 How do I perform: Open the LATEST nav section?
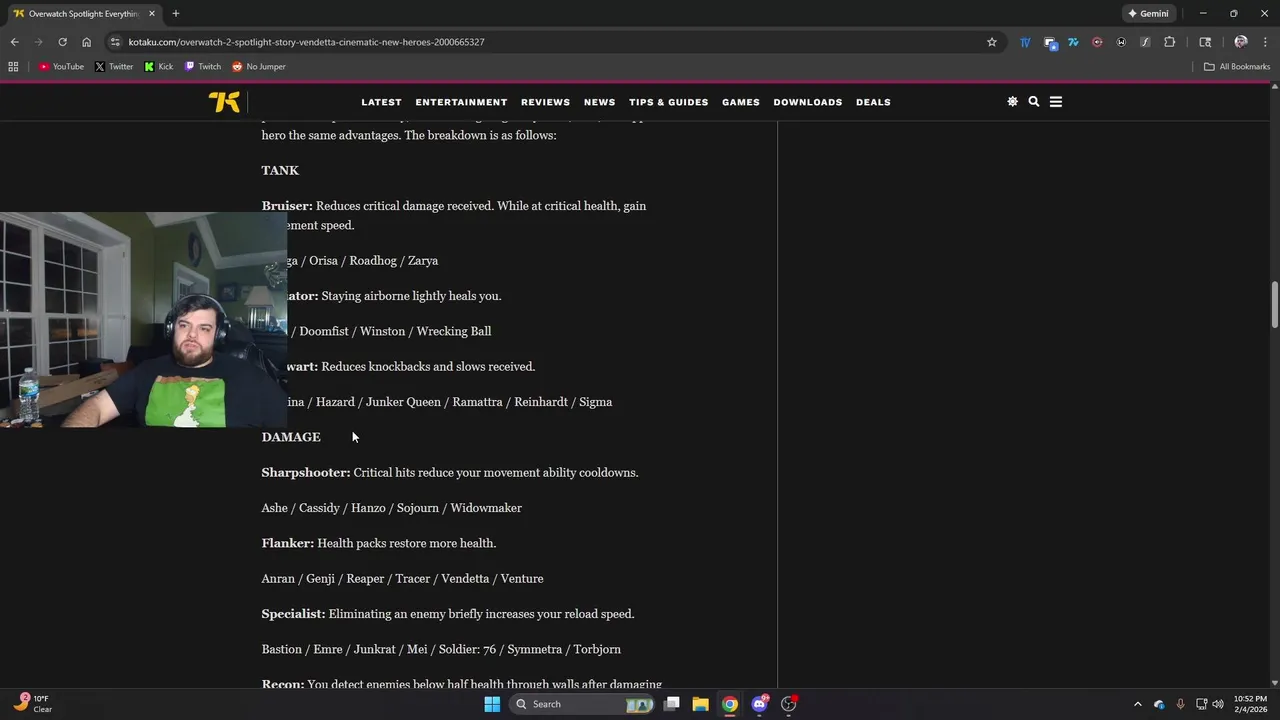coord(381,102)
